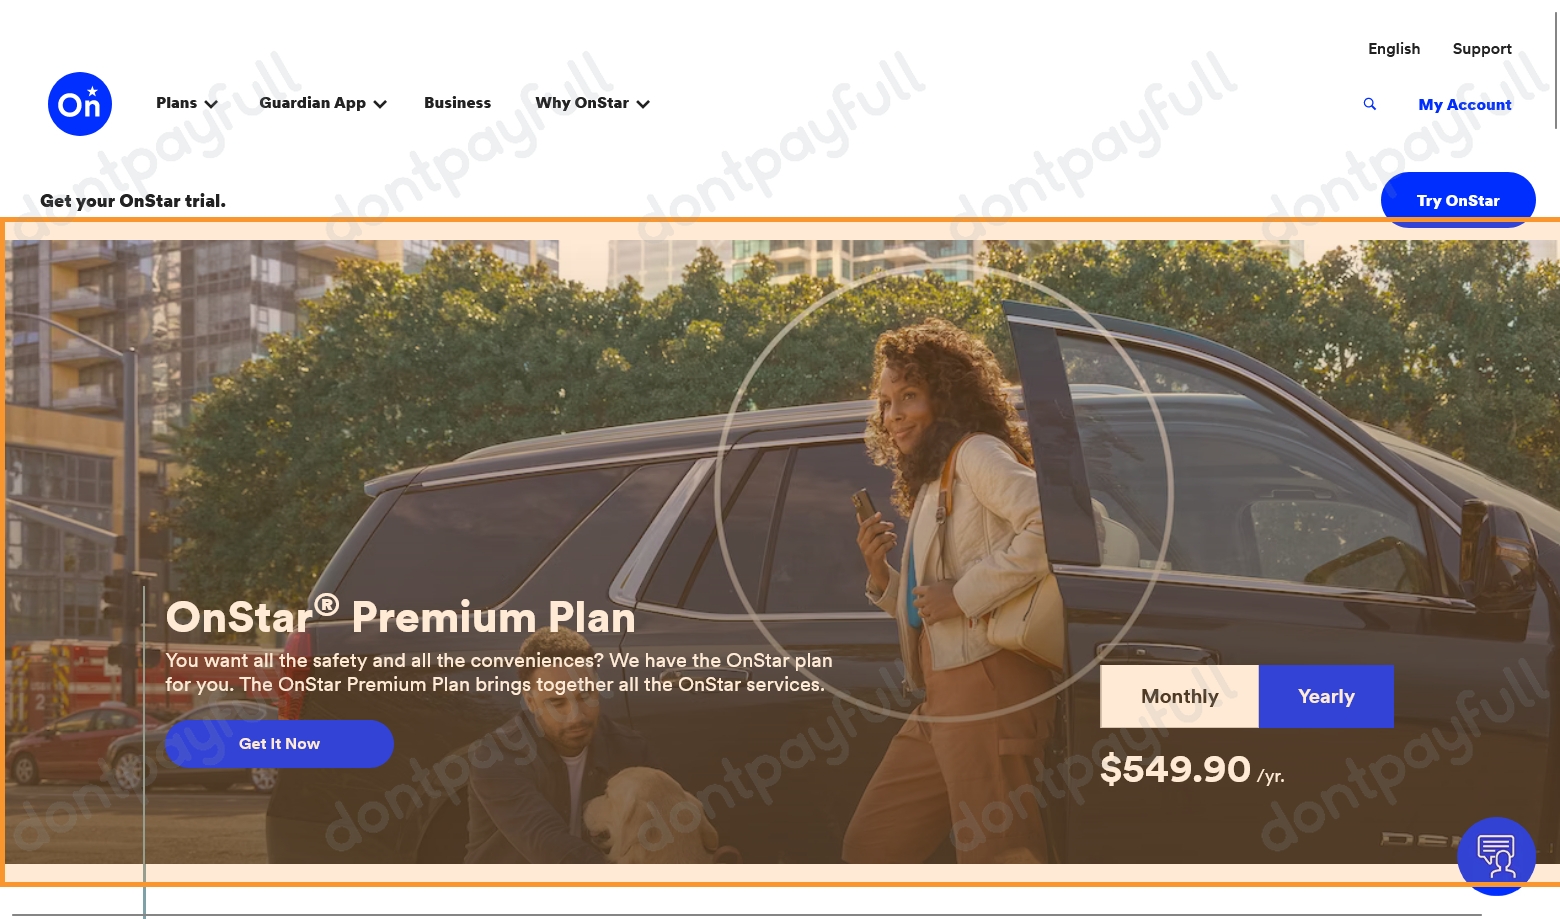Open the Support link
The image size is (1560, 919).
click(x=1482, y=49)
